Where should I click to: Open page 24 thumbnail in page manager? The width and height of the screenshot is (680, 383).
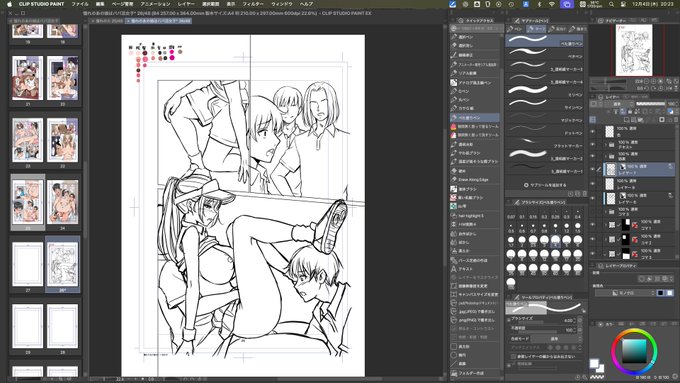click(62, 203)
